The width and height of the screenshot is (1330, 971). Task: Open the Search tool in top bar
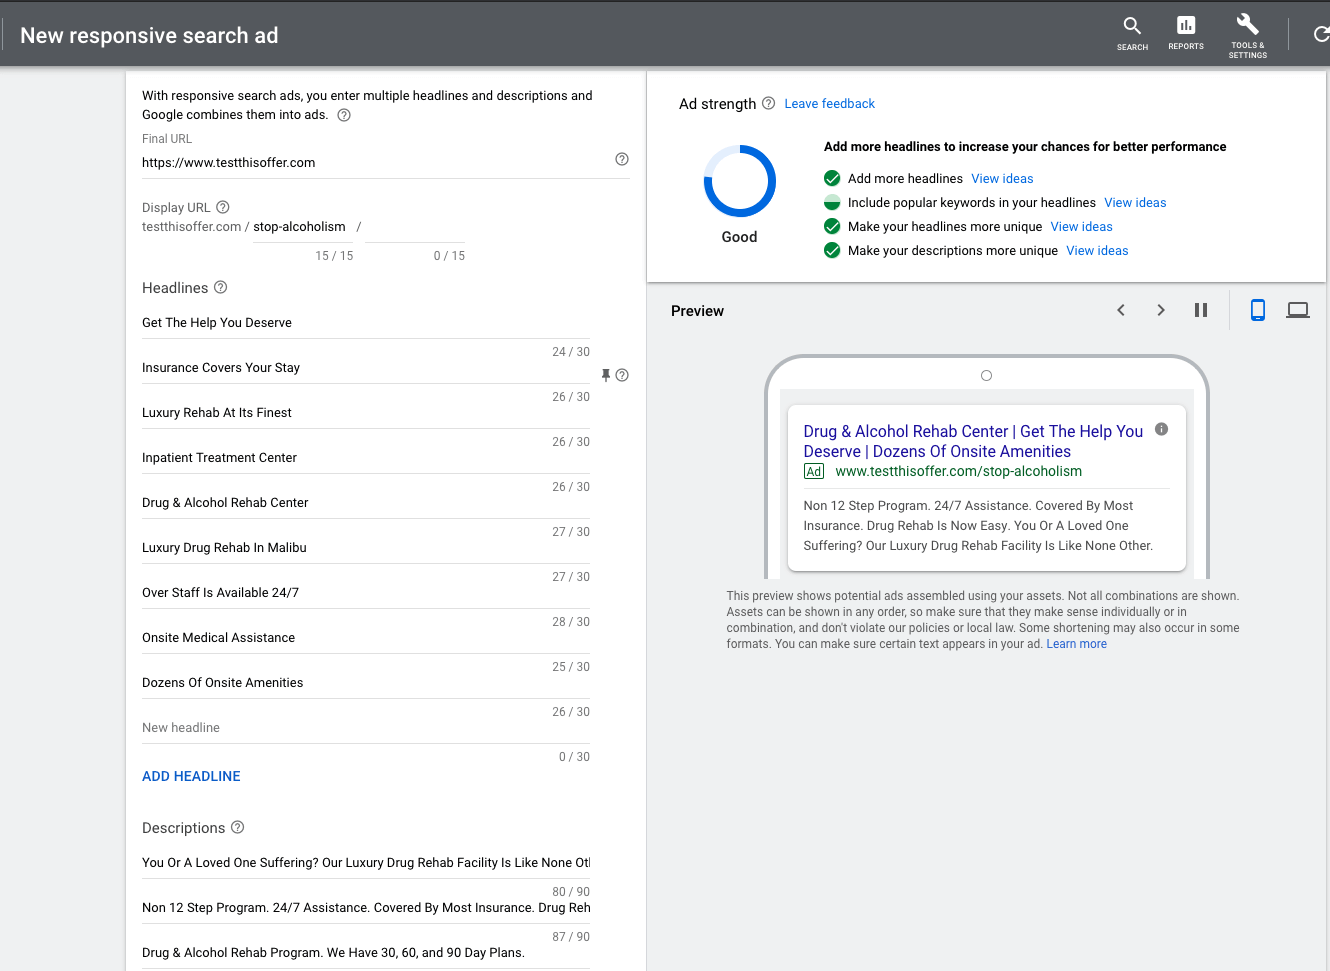[x=1132, y=33]
